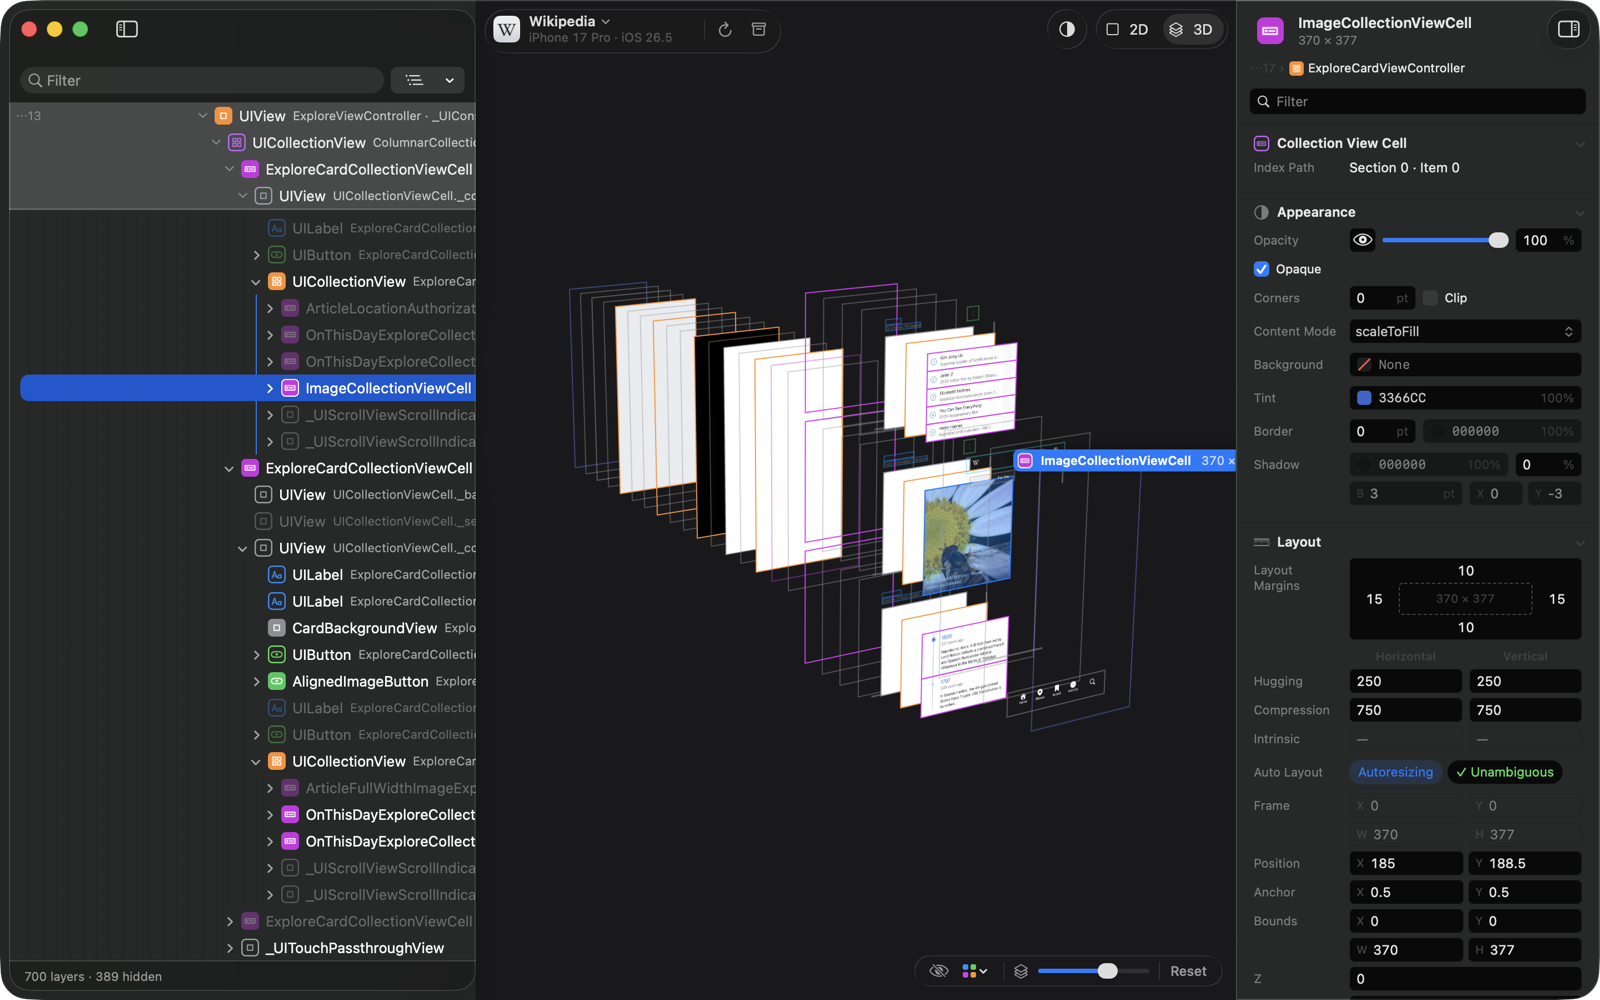The height and width of the screenshot is (1000, 1600).
Task: Collapse the UIView ExploreViewController row
Action: click(x=203, y=116)
